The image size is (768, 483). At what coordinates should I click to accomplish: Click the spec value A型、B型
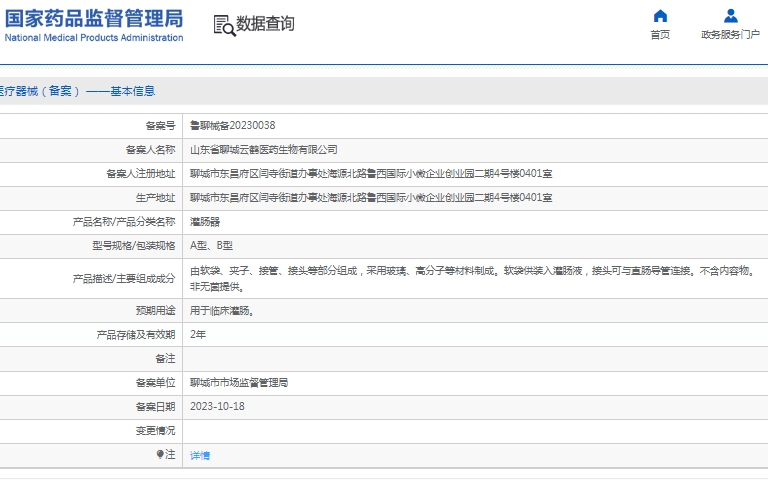point(211,246)
